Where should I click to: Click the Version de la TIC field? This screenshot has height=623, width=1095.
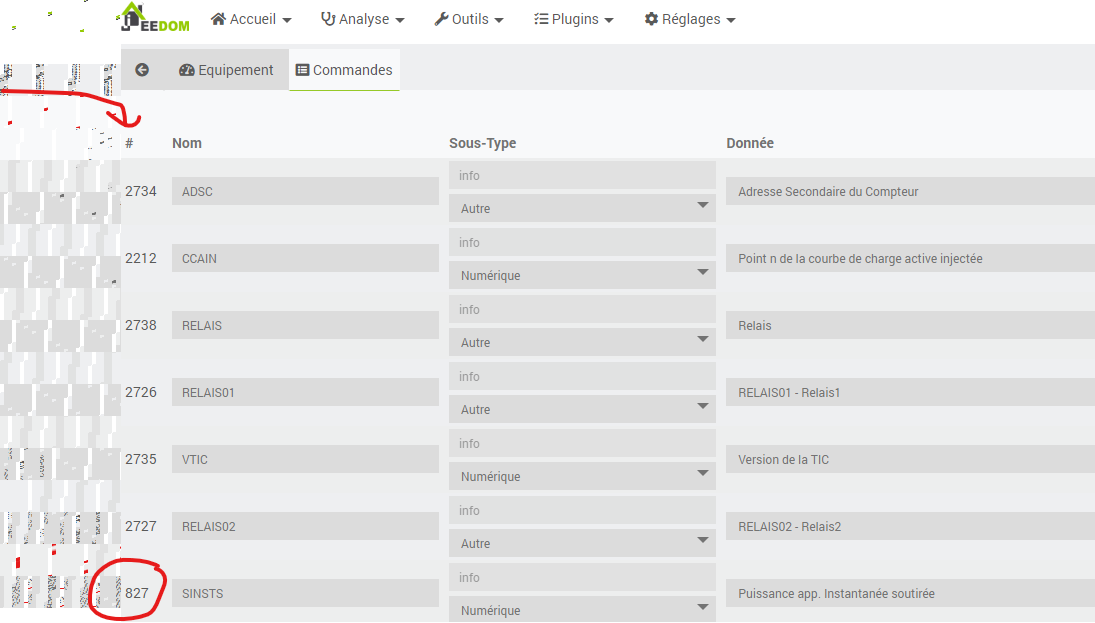[910, 459]
